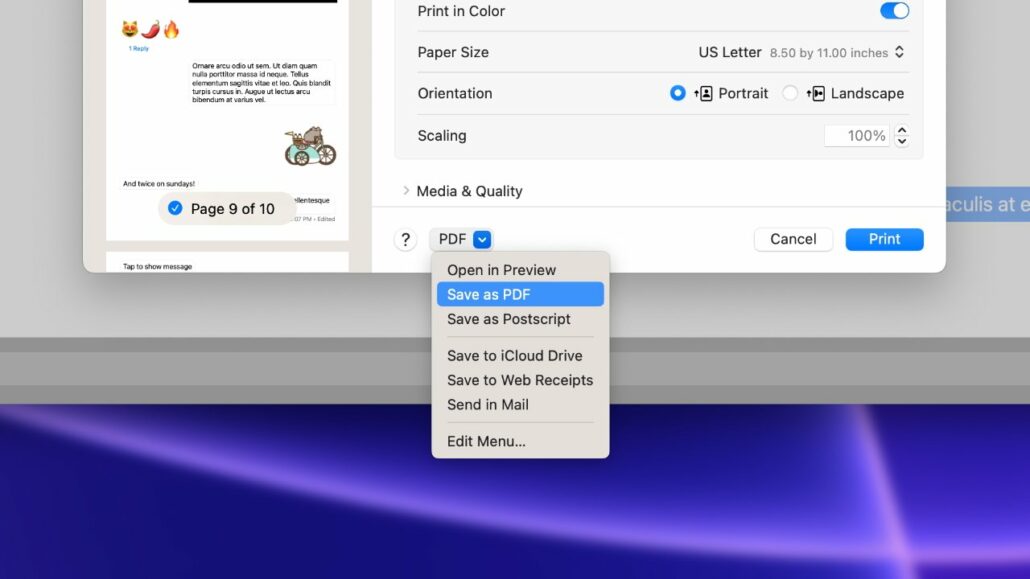1030x579 pixels.
Task: Open Edit Menu... from the PDF menu
Action: point(486,441)
